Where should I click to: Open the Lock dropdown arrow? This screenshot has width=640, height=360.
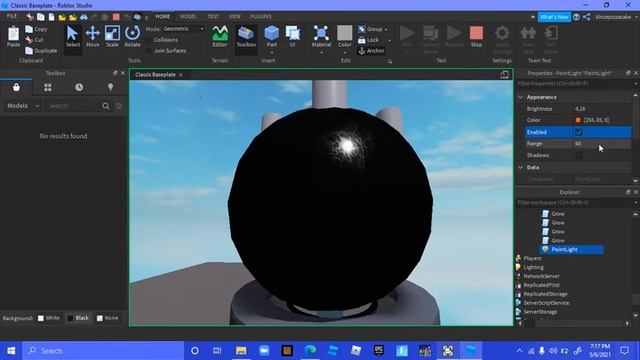[389, 40]
